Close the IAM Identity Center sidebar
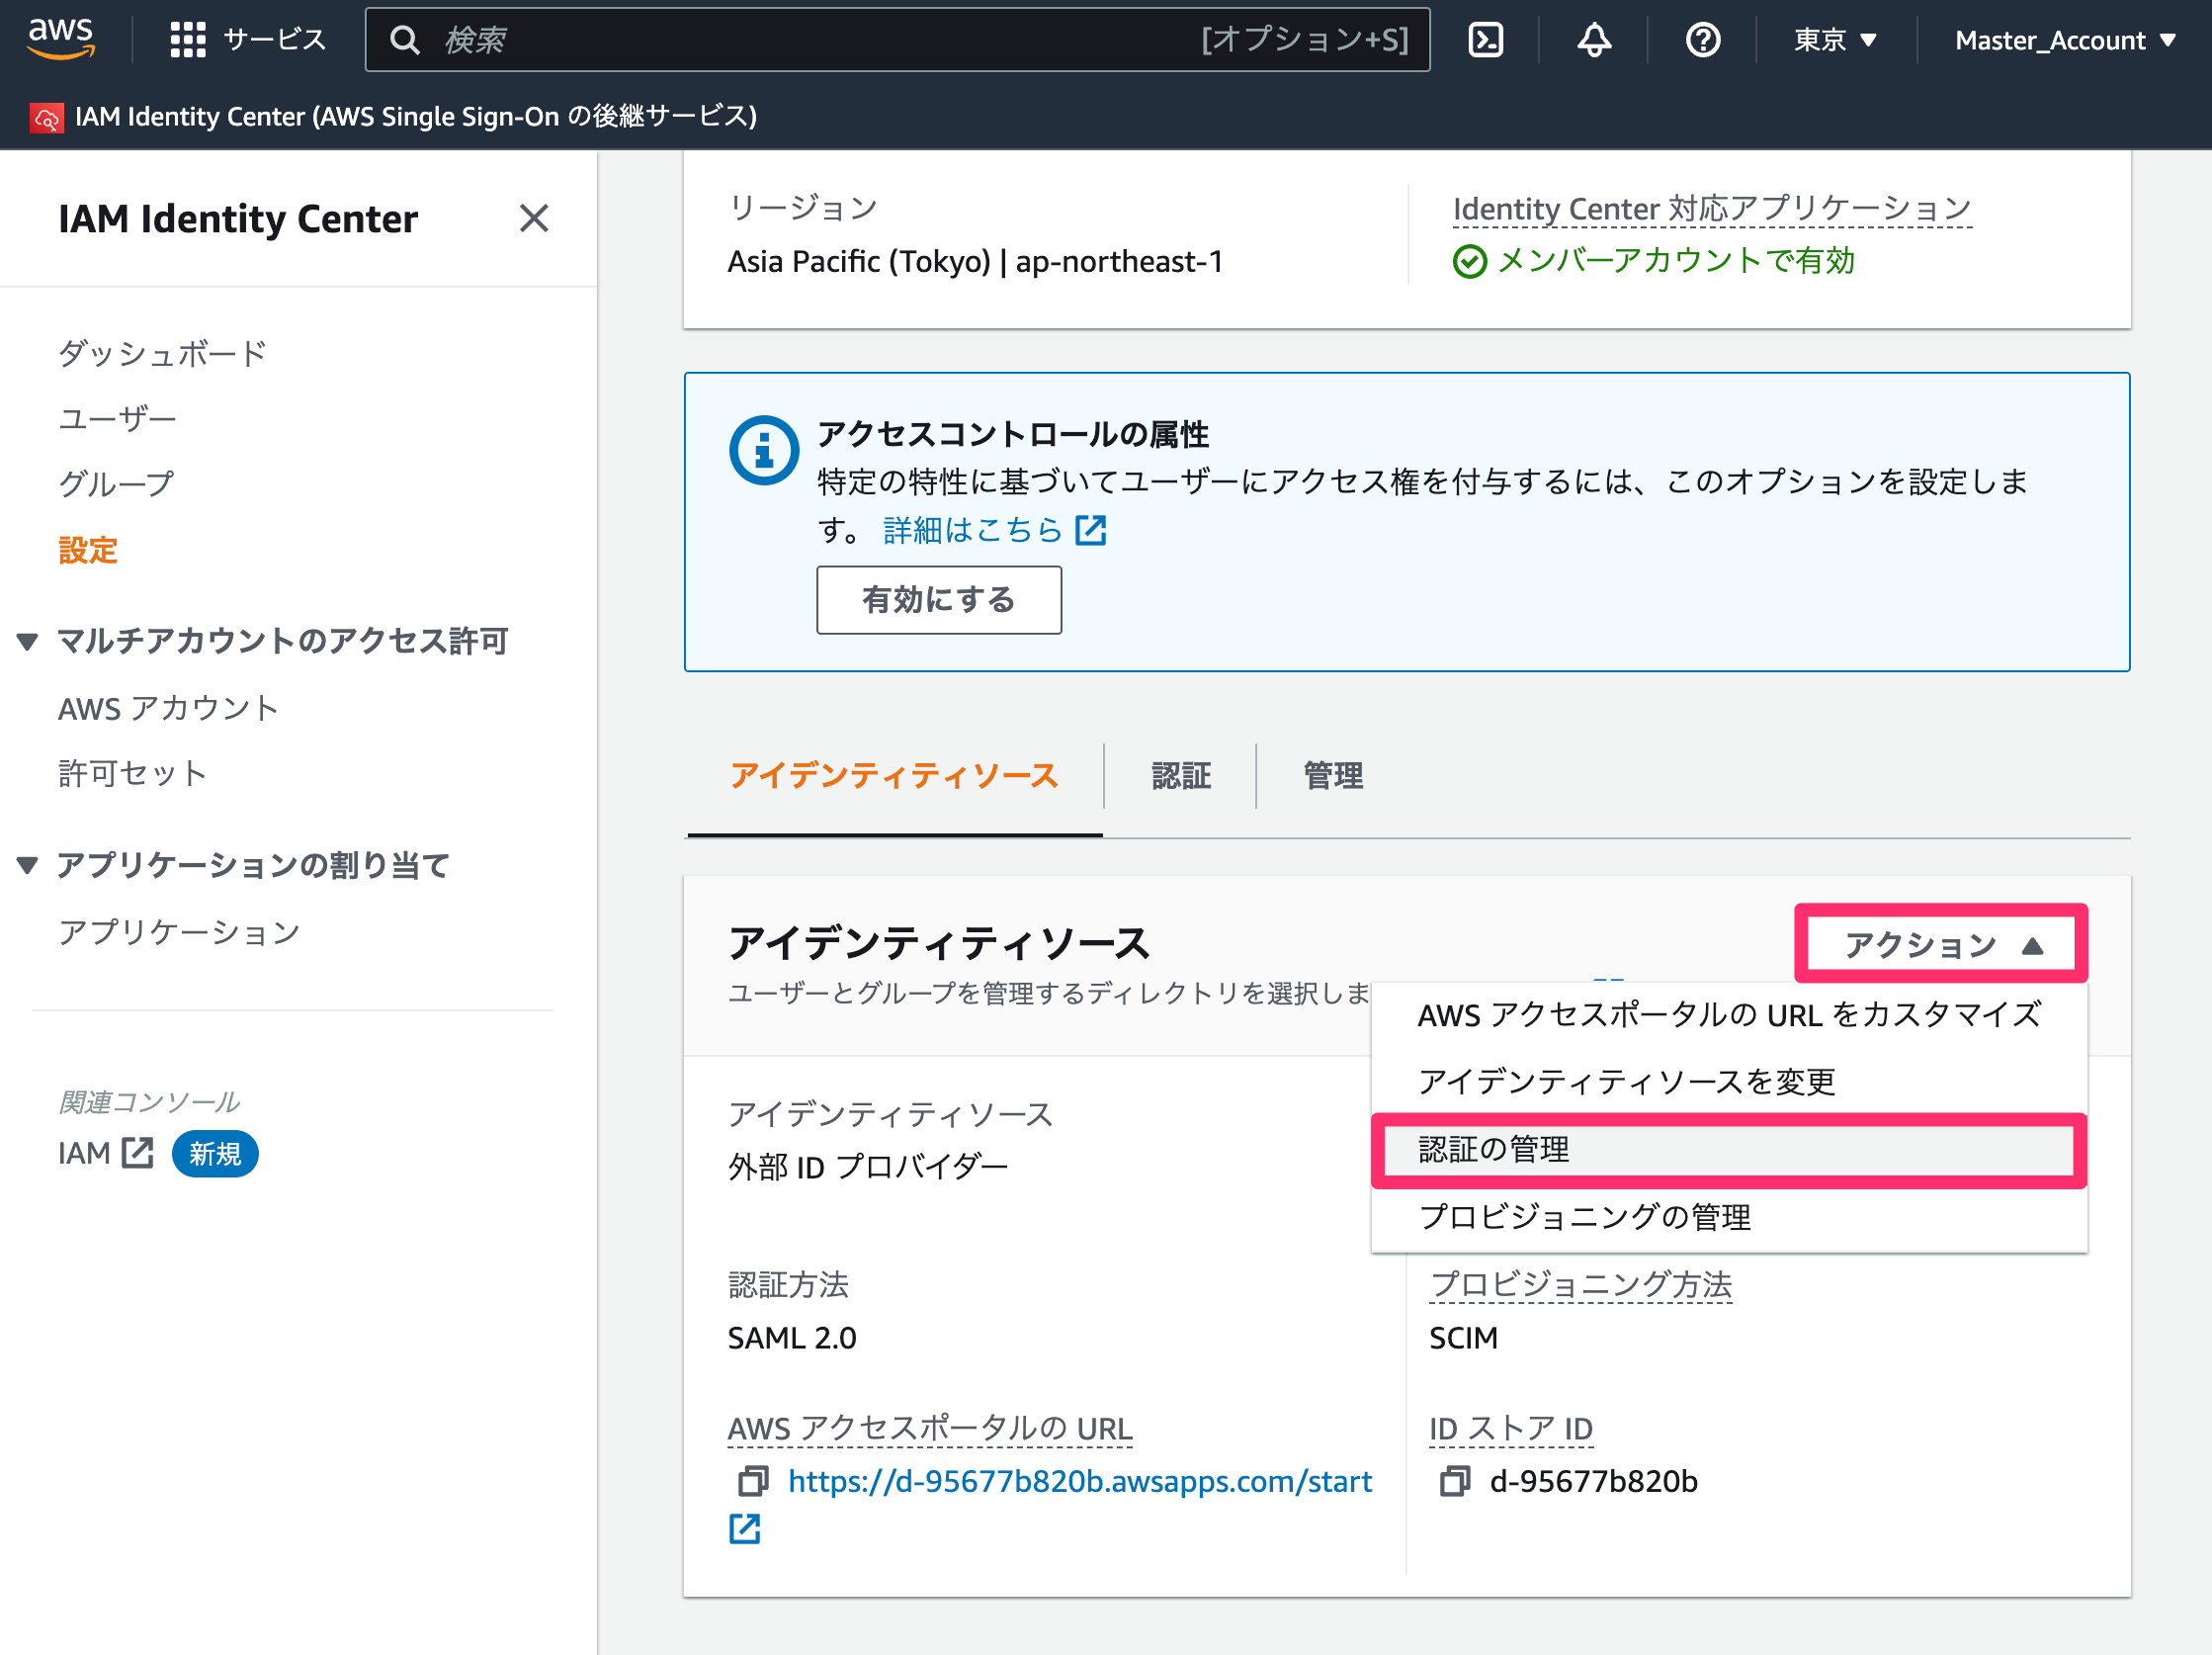The width and height of the screenshot is (2212, 1655). click(x=534, y=218)
